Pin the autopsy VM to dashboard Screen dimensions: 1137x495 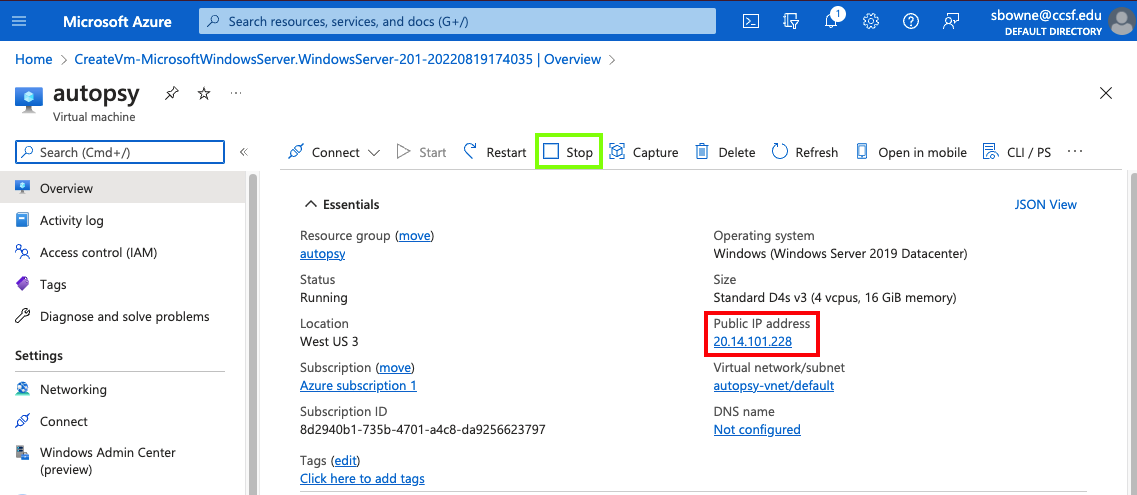coord(172,93)
